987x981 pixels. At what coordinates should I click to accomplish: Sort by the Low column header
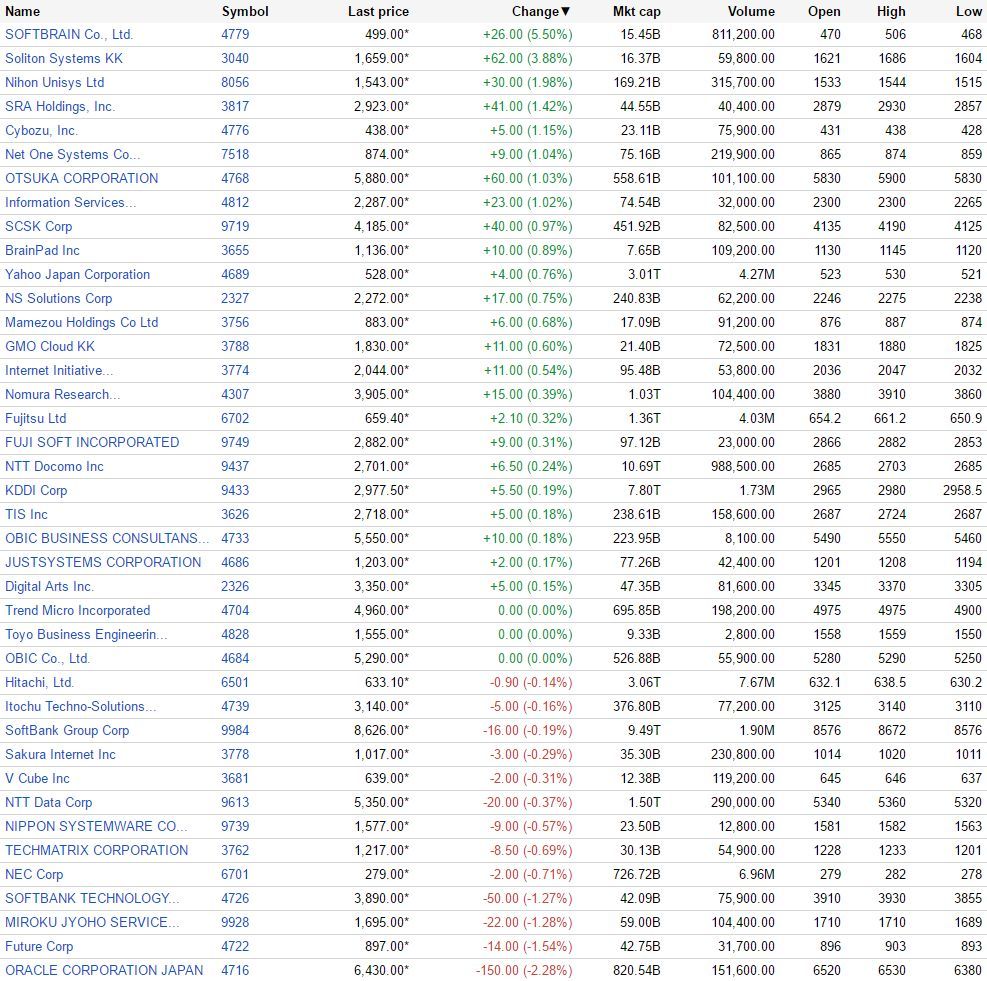pyautogui.click(x=968, y=11)
